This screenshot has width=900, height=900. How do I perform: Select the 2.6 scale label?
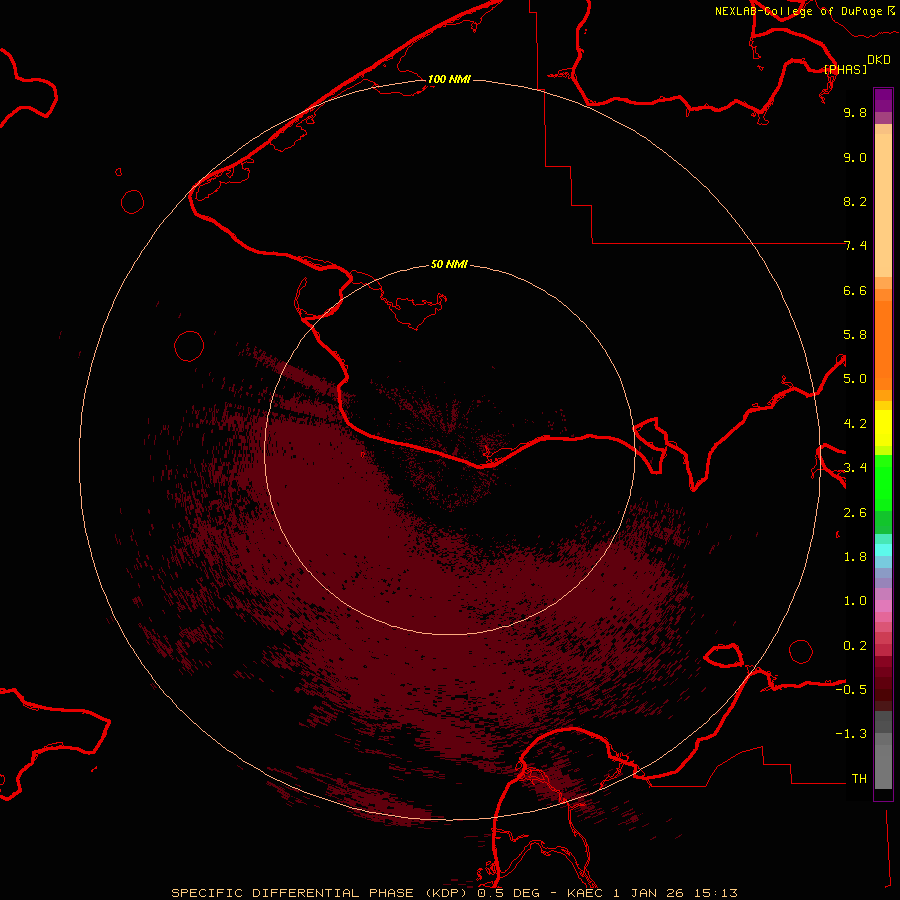[855, 513]
